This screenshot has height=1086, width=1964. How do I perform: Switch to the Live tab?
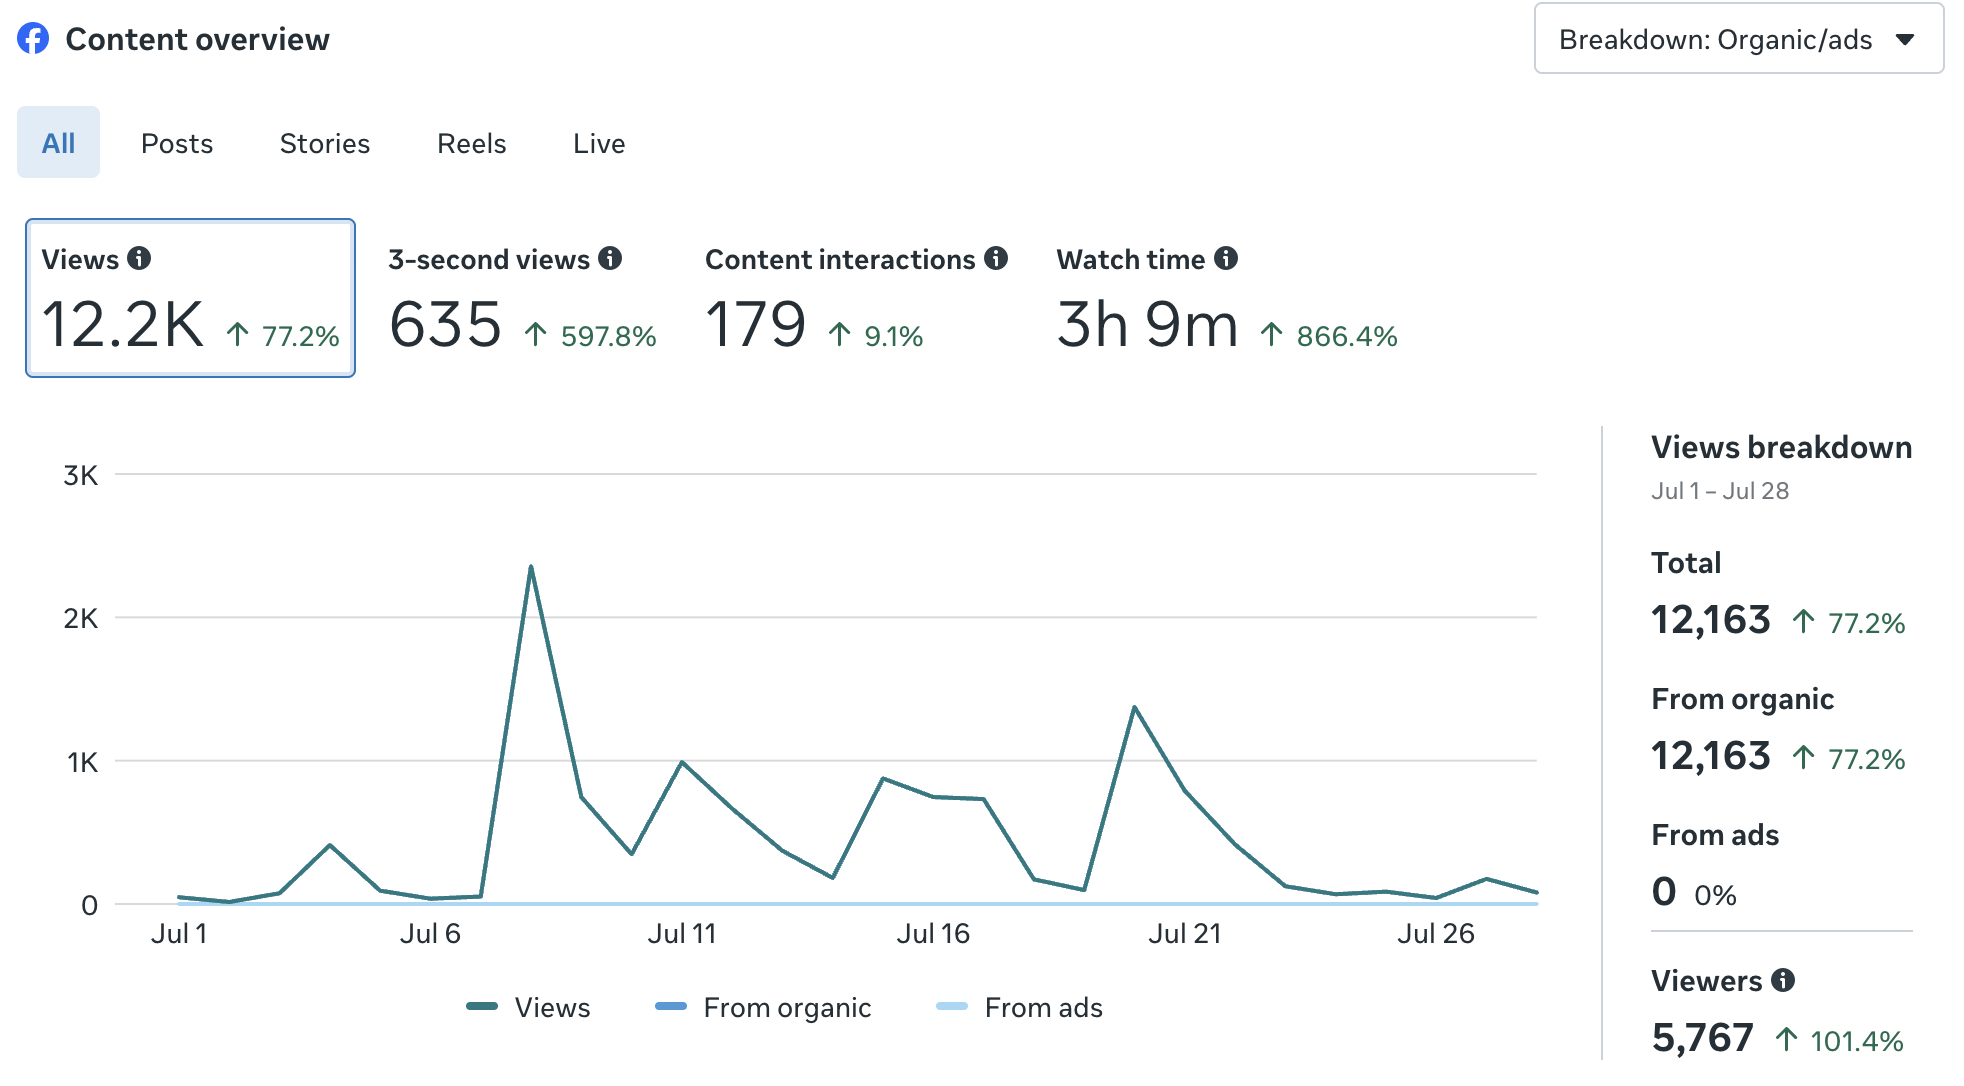(x=599, y=144)
